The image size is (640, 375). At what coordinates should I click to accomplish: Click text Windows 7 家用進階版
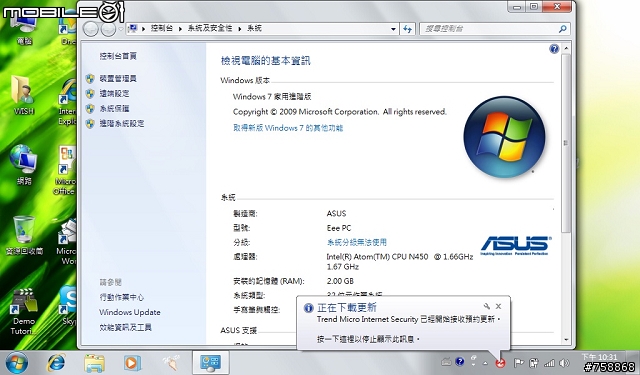272,97
